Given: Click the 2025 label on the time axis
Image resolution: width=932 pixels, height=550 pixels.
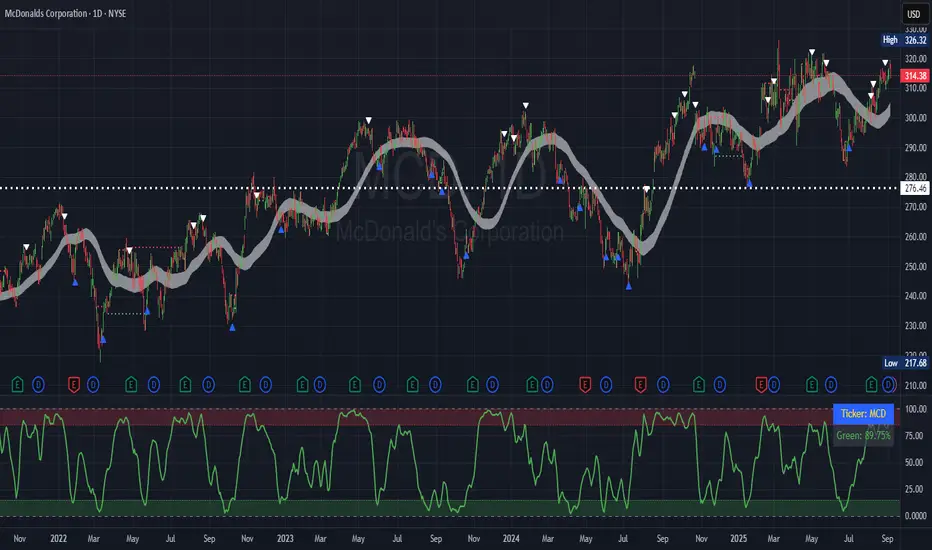Looking at the screenshot, I should [739, 539].
